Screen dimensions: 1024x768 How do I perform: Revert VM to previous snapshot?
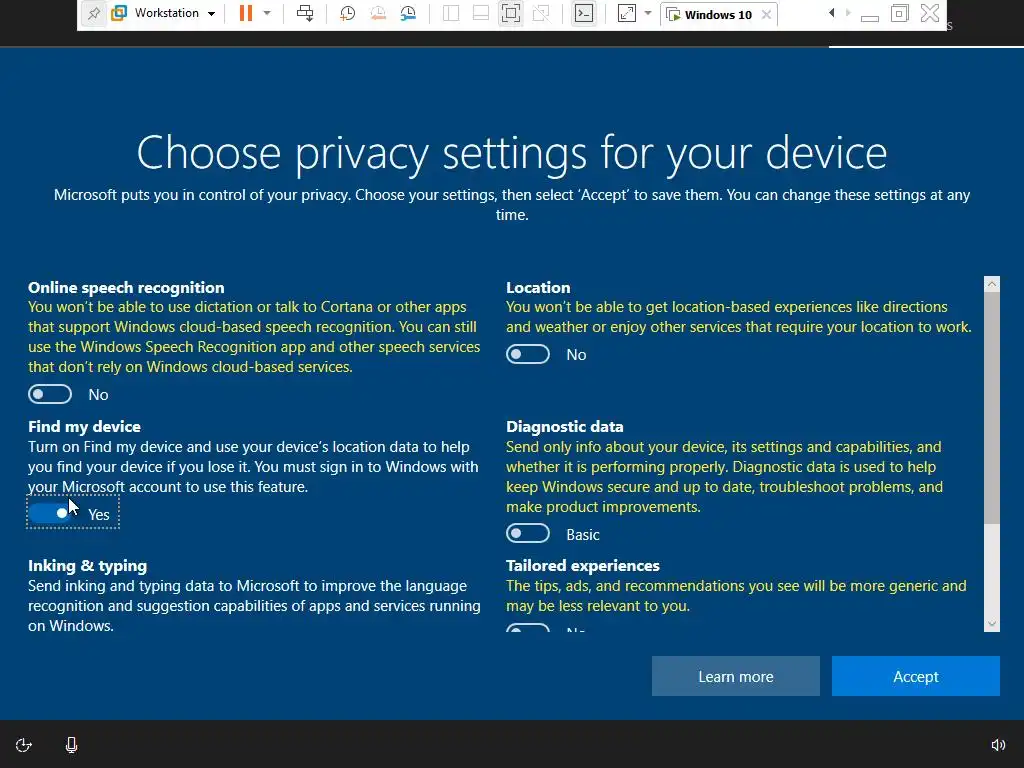(377, 13)
